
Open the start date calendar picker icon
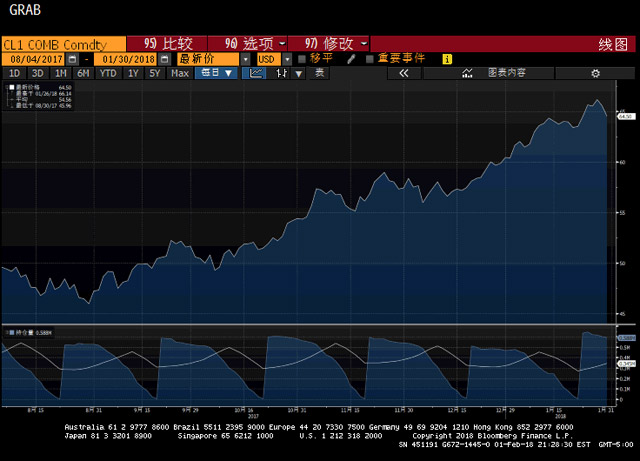[x=72, y=59]
